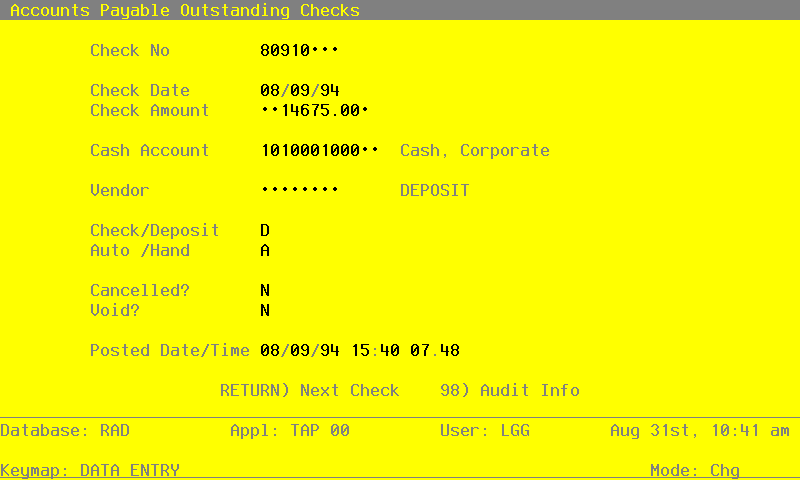Click the Cancelled? label
The width and height of the screenshot is (800, 480).
(x=140, y=290)
